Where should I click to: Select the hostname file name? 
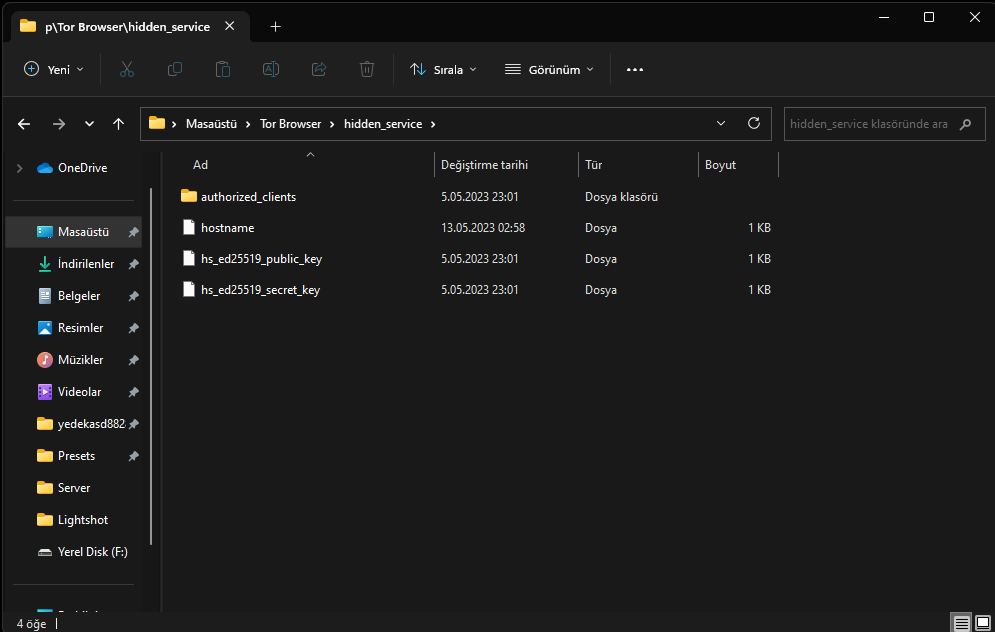pyautogui.click(x=227, y=228)
